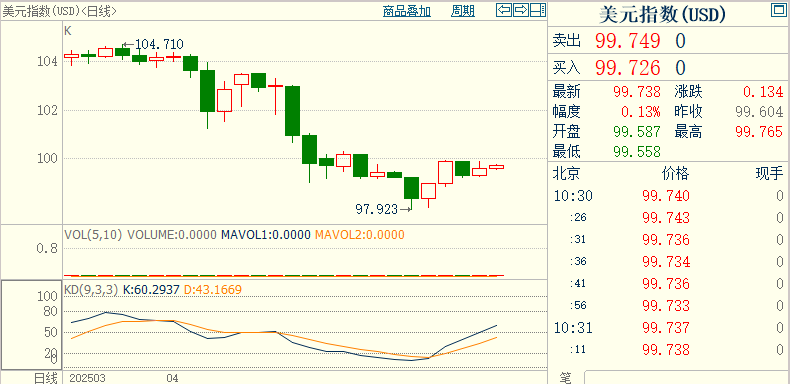This screenshot has height=384, width=790.
Task: Select the 10:30 tick row at 99.740
Action: [668, 196]
